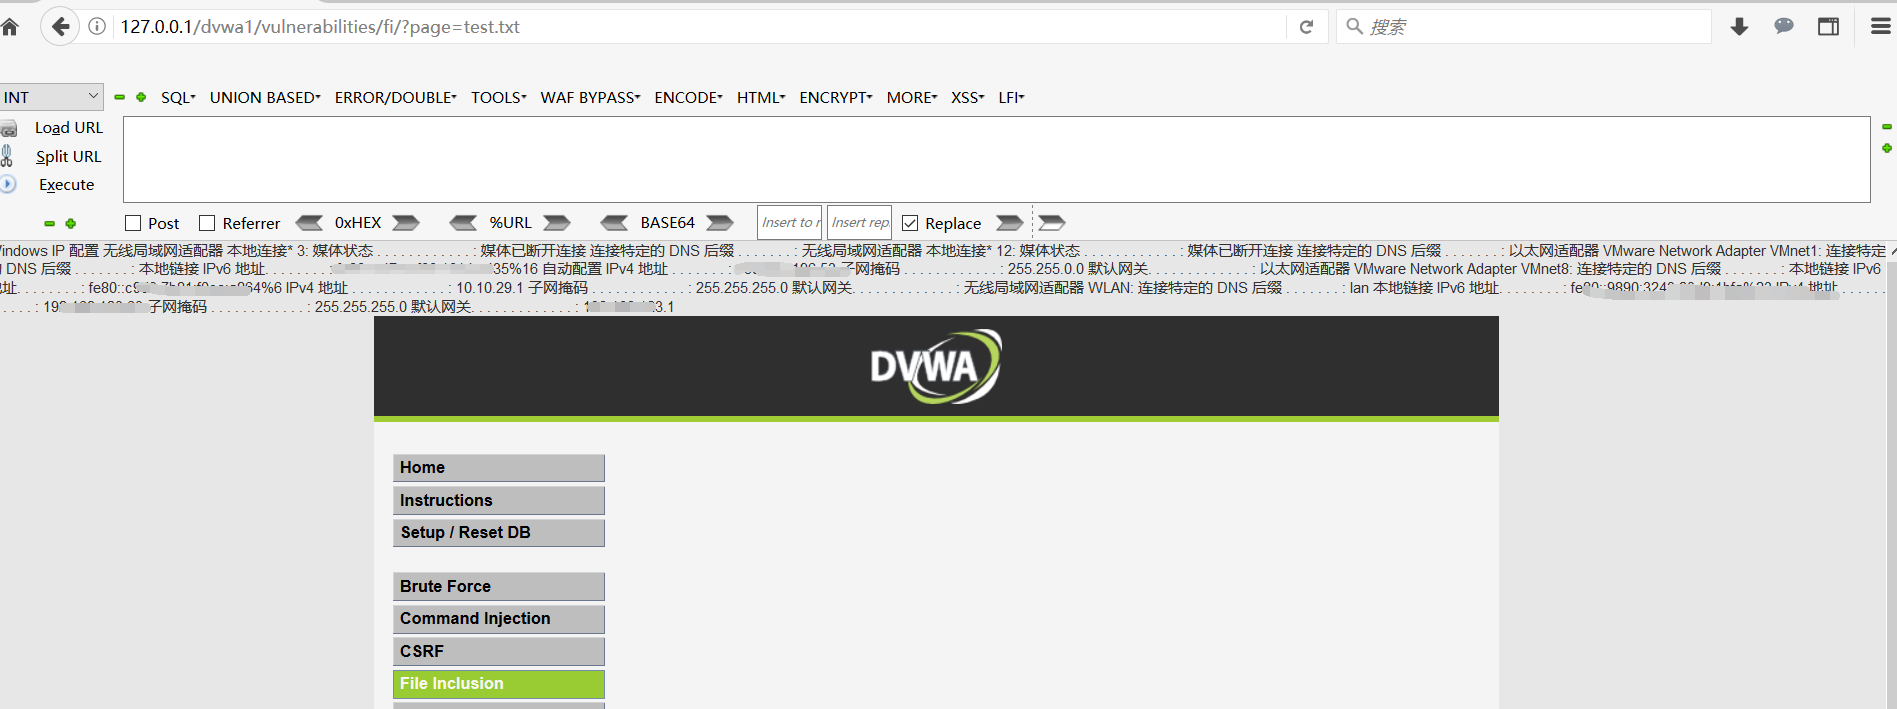The width and height of the screenshot is (1897, 709).
Task: Open the downloads arrow icon
Action: pos(1739,27)
